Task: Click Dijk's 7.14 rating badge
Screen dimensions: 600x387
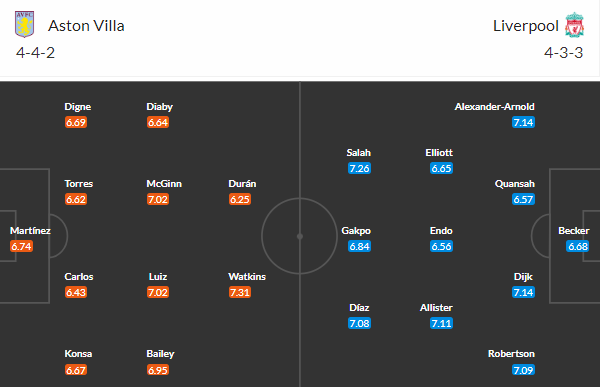Action: pyautogui.click(x=523, y=292)
